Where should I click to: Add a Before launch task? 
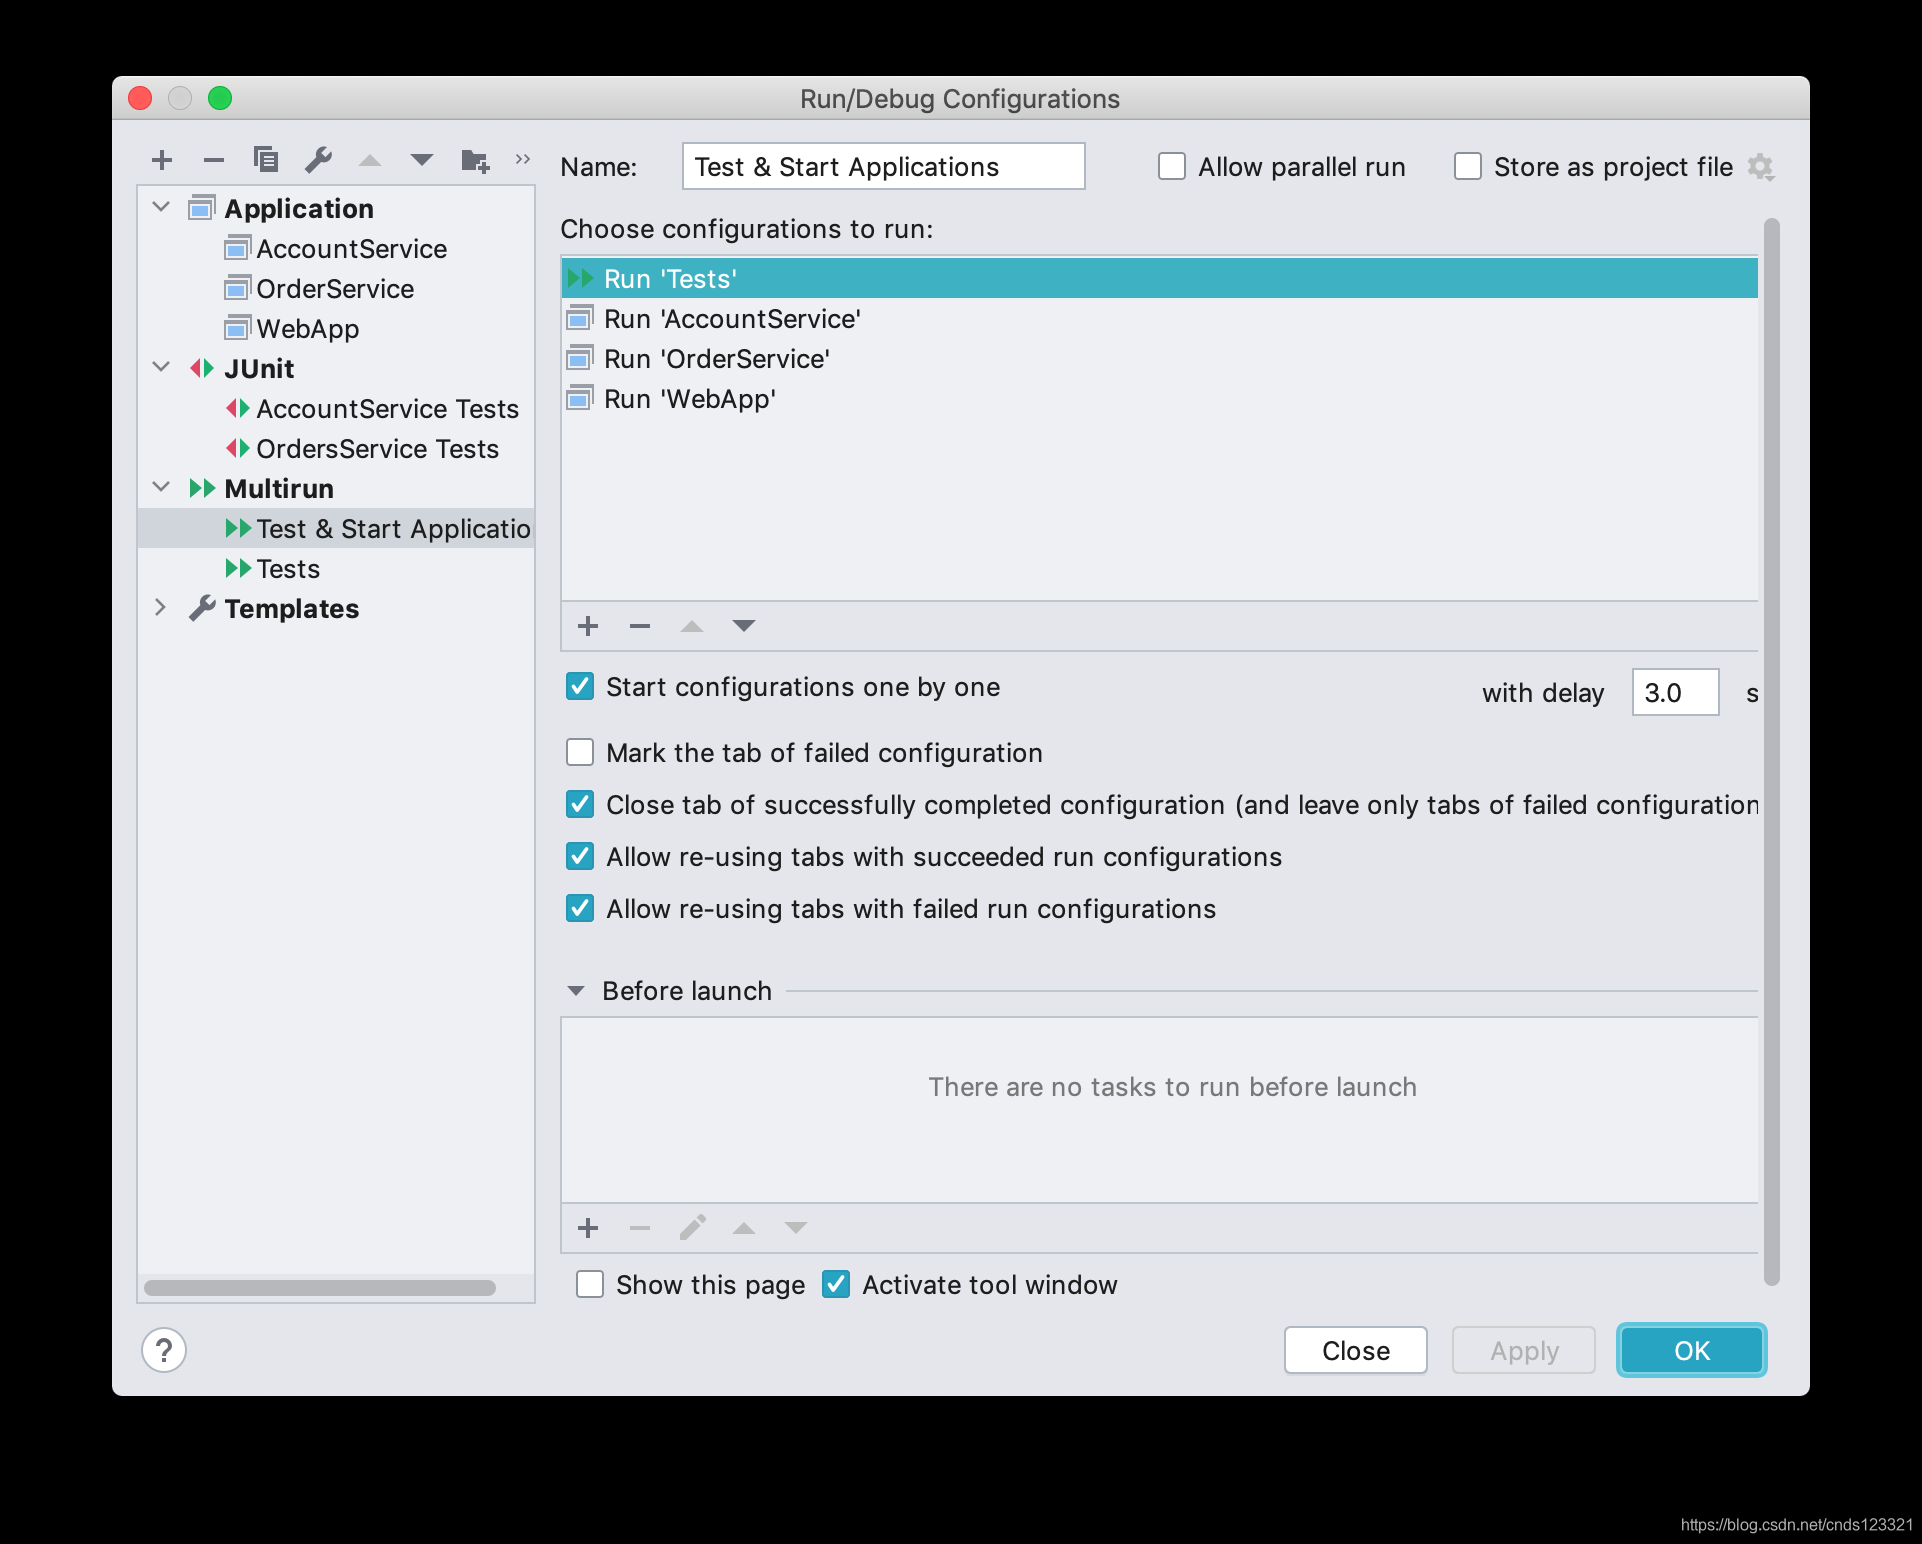click(588, 1228)
